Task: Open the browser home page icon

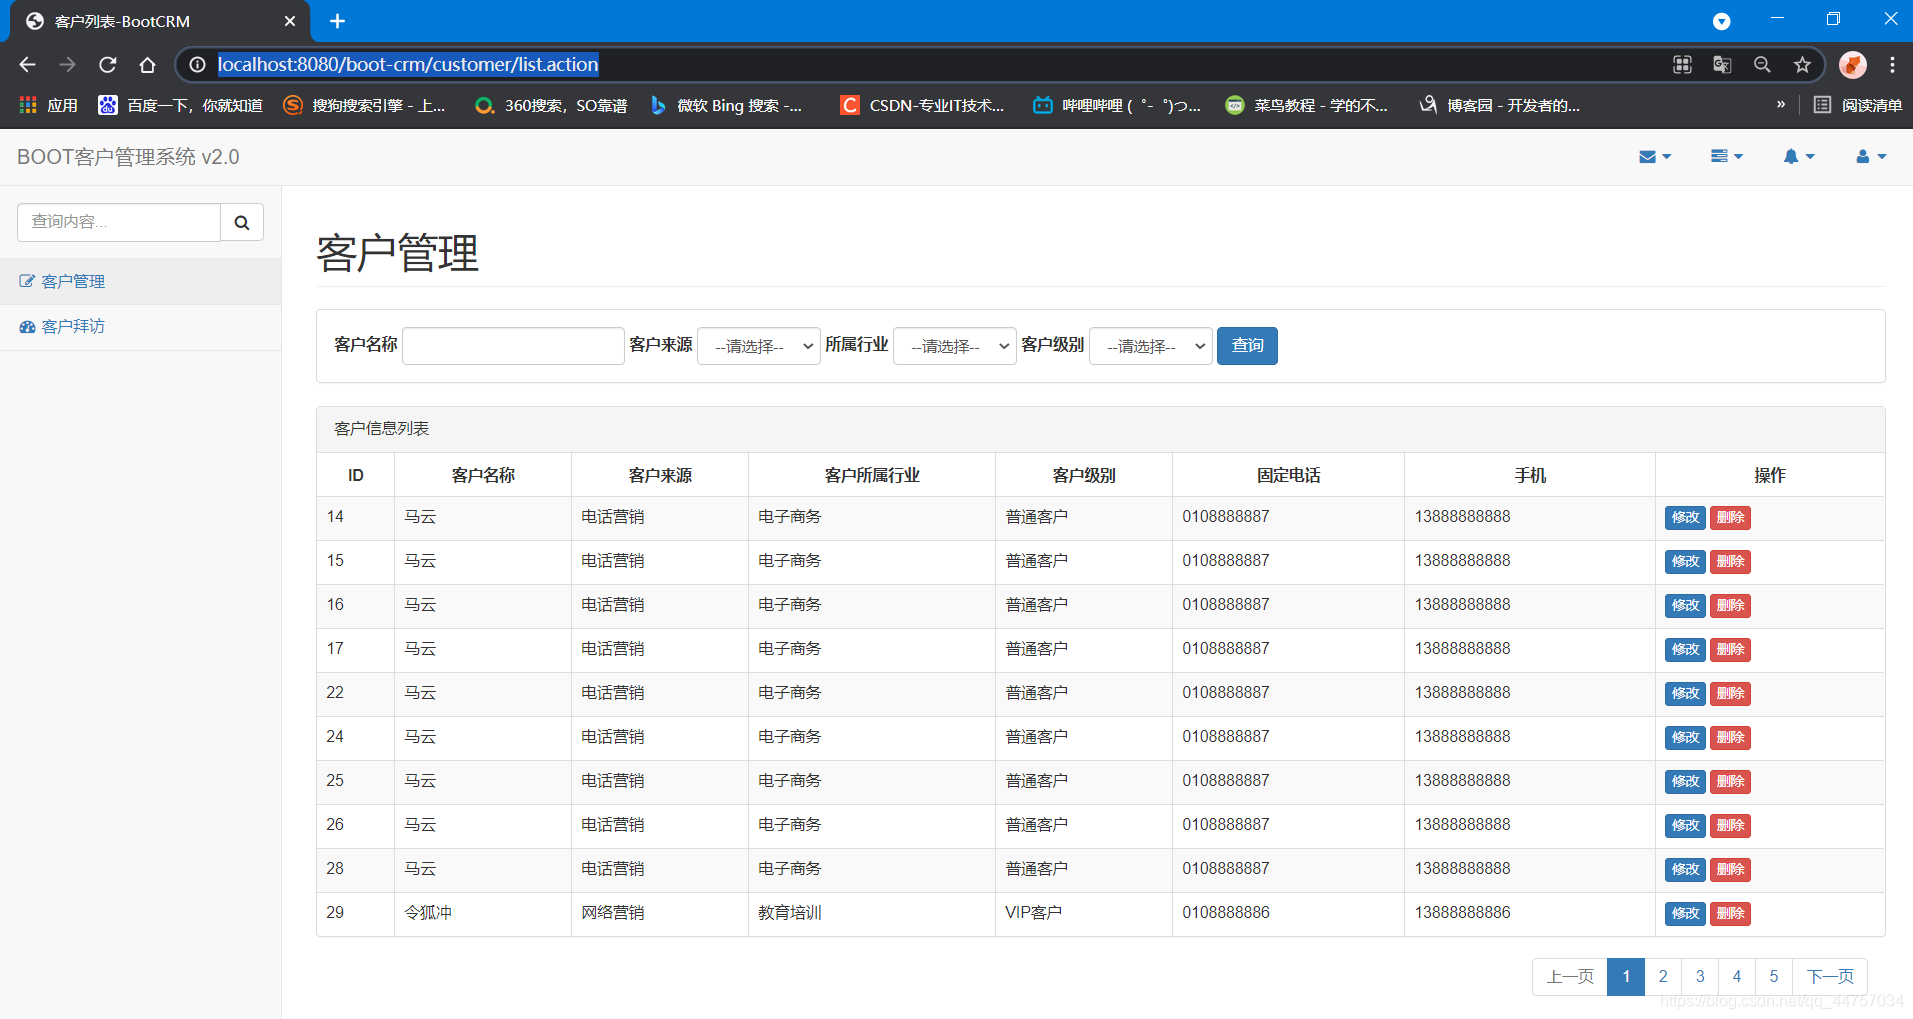Action: coord(148,64)
